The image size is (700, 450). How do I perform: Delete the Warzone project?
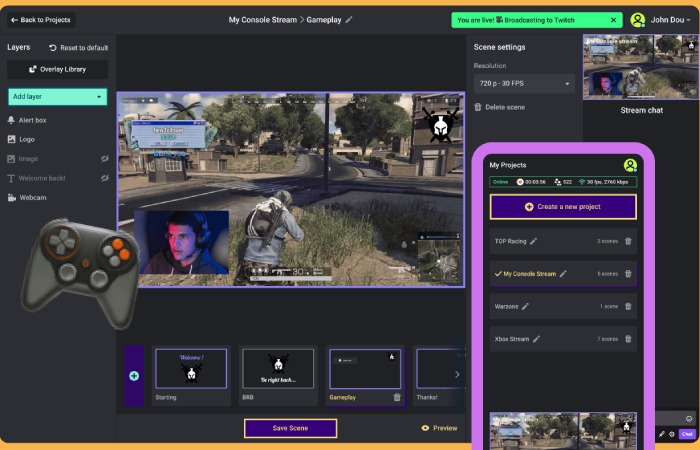(628, 306)
